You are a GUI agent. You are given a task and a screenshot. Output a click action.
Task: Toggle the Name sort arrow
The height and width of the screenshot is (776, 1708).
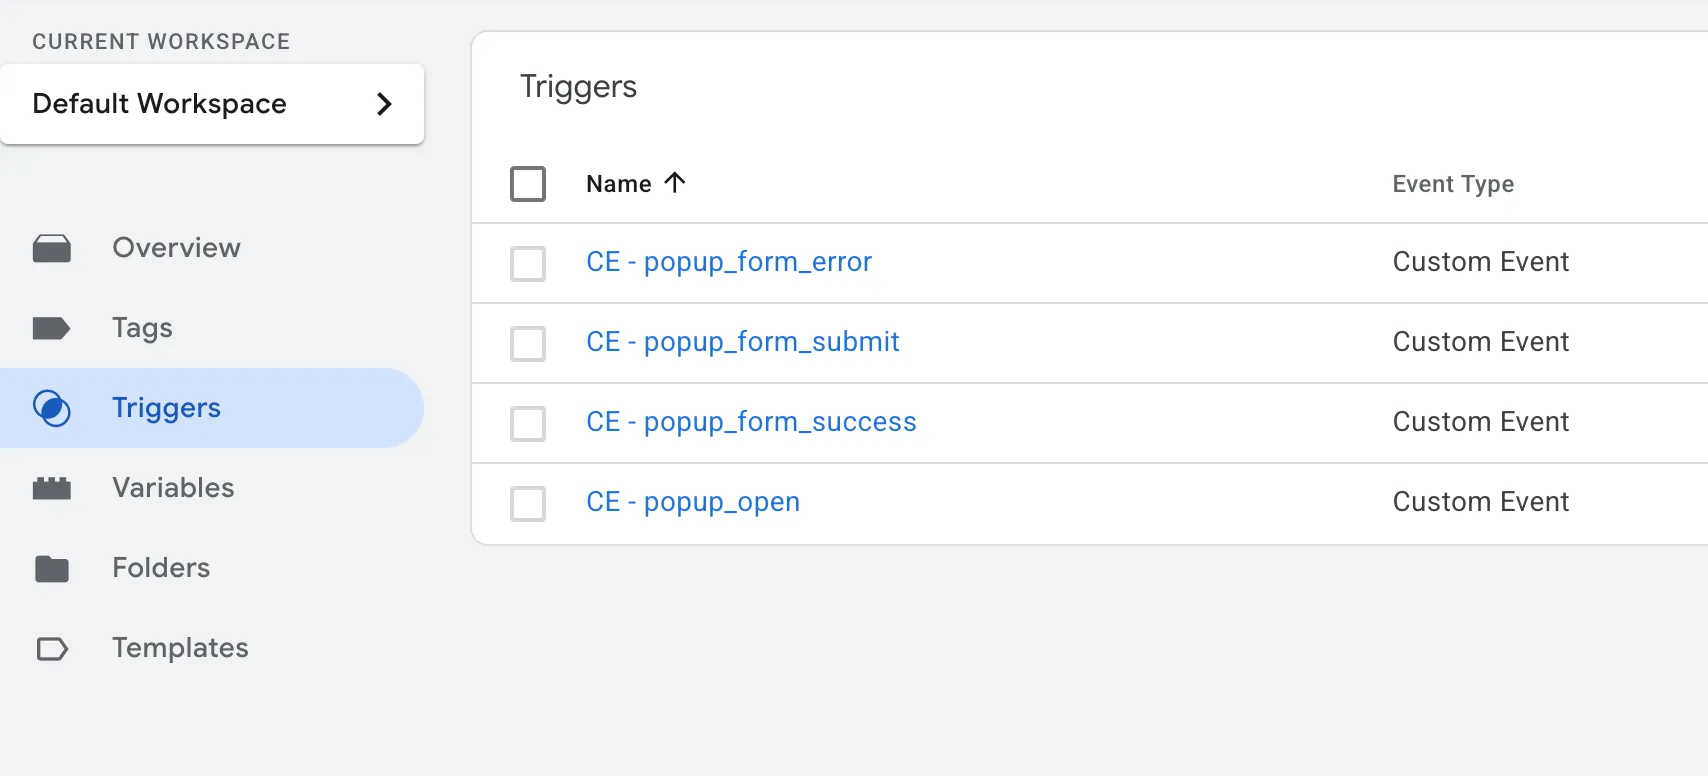(675, 183)
